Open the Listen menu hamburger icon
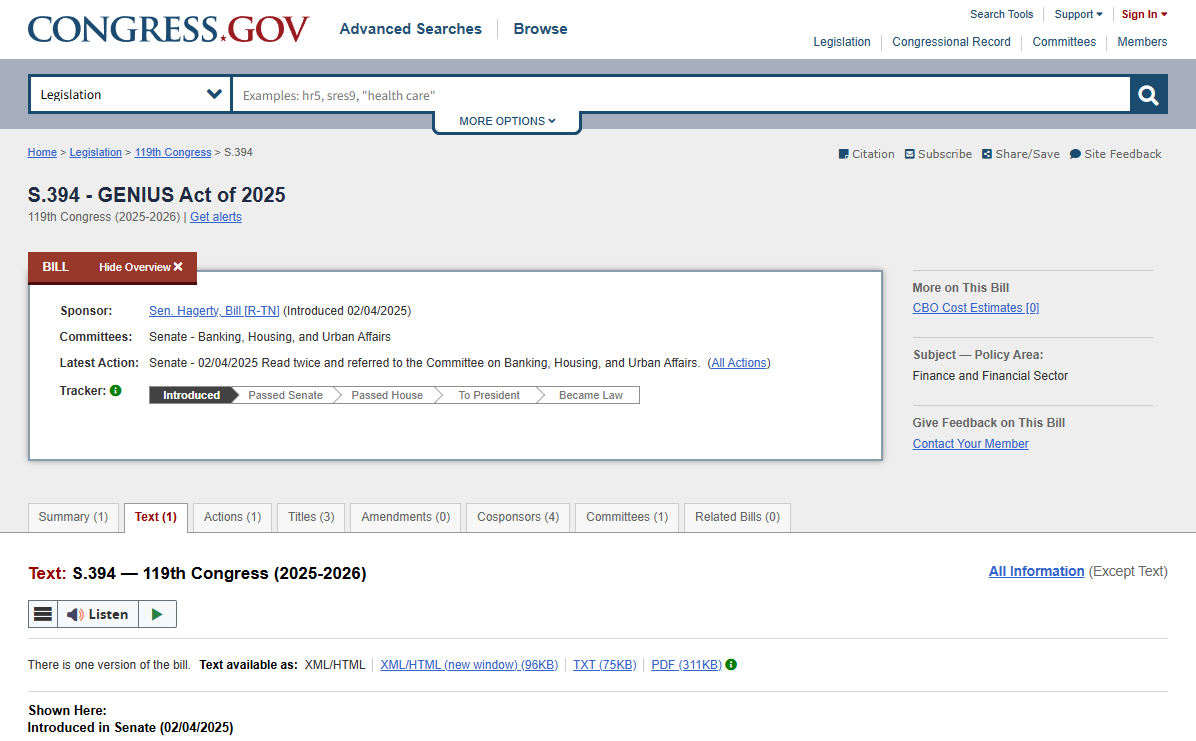Viewport: 1196px width, 741px height. coord(43,614)
